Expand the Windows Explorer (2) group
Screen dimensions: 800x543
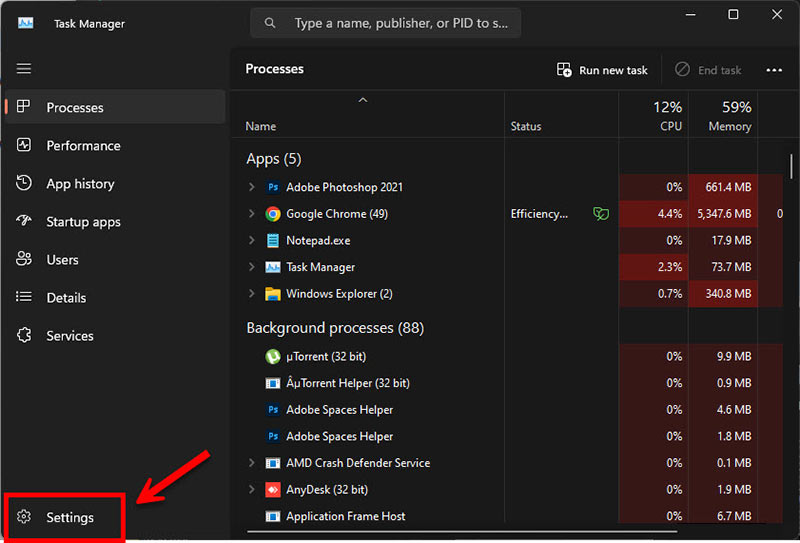point(252,293)
